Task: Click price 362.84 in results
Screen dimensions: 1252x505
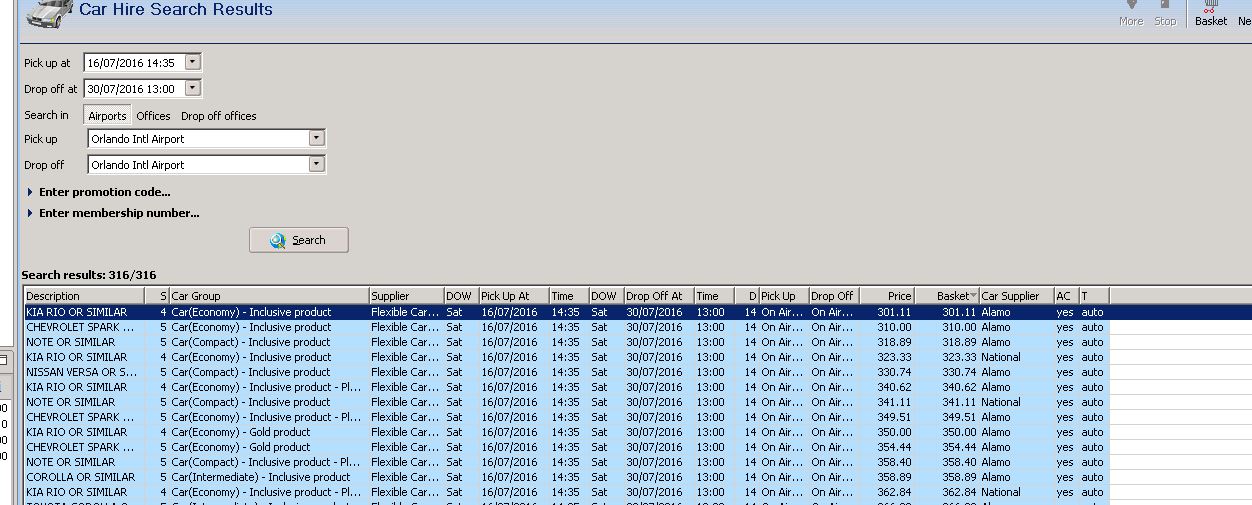Action: (894, 492)
